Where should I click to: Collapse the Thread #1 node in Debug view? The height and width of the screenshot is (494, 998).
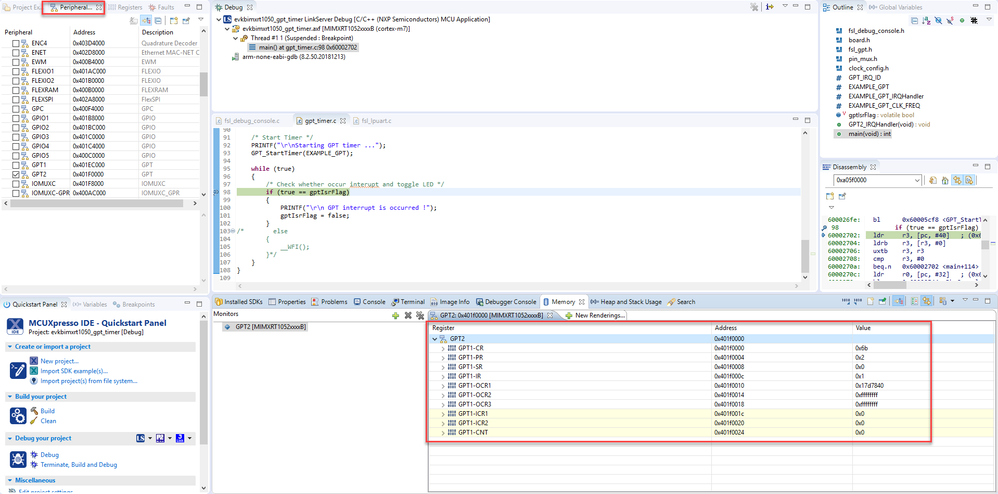tap(234, 38)
